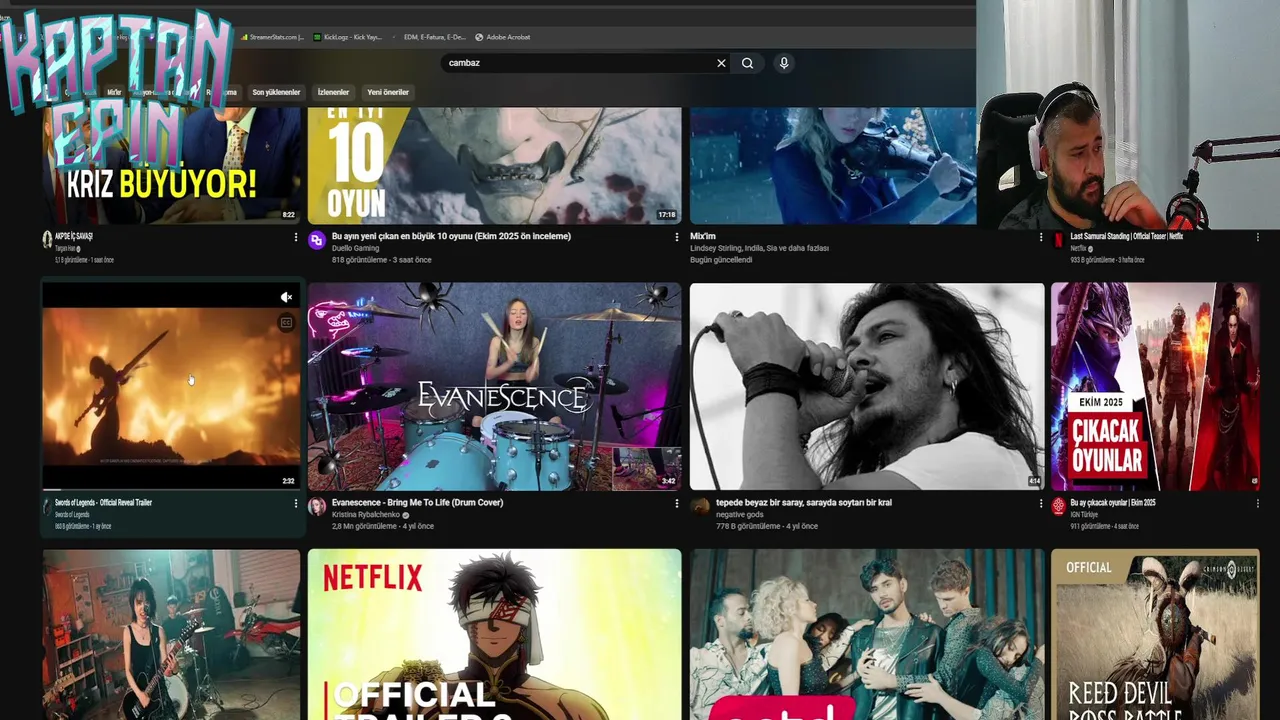This screenshot has width=1280, height=720.
Task: Open "AKP'DE İÇ SAVAŞ" video title
Action: pyautogui.click(x=74, y=237)
